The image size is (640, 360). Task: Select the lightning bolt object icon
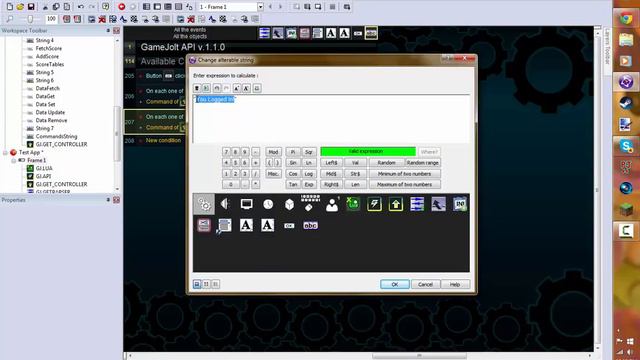pos(374,204)
